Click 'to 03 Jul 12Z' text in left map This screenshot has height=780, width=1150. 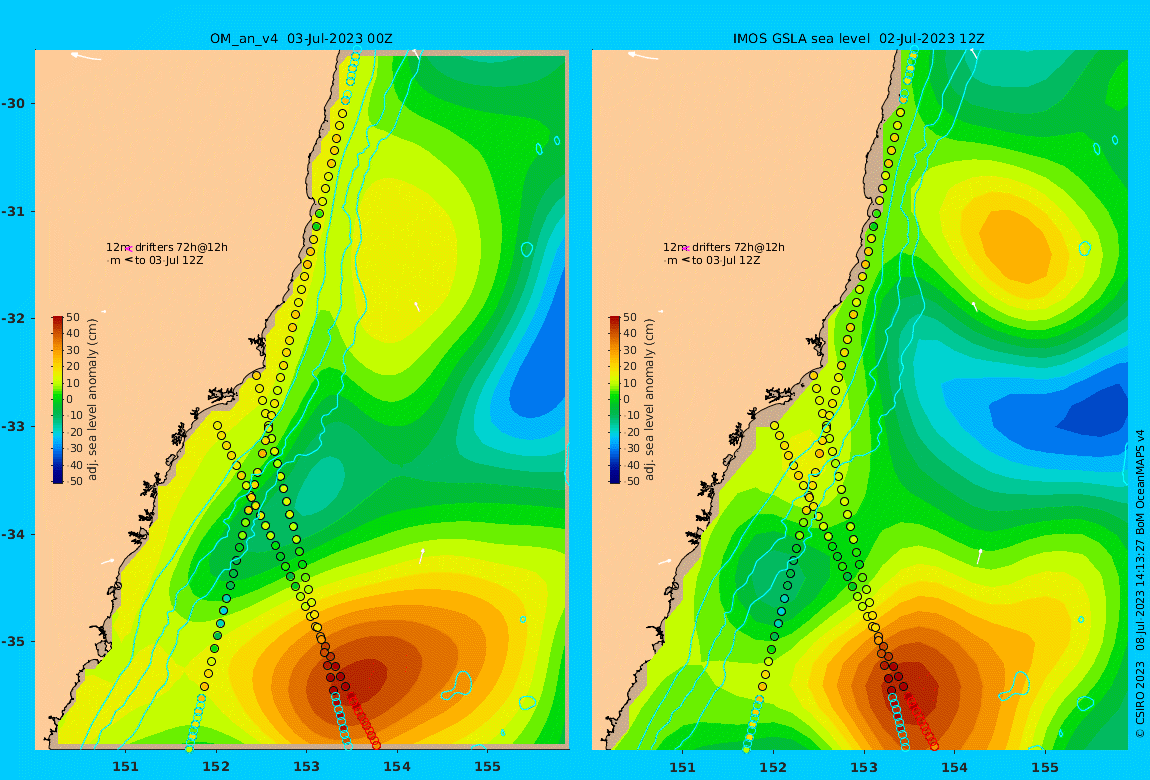pos(169,261)
